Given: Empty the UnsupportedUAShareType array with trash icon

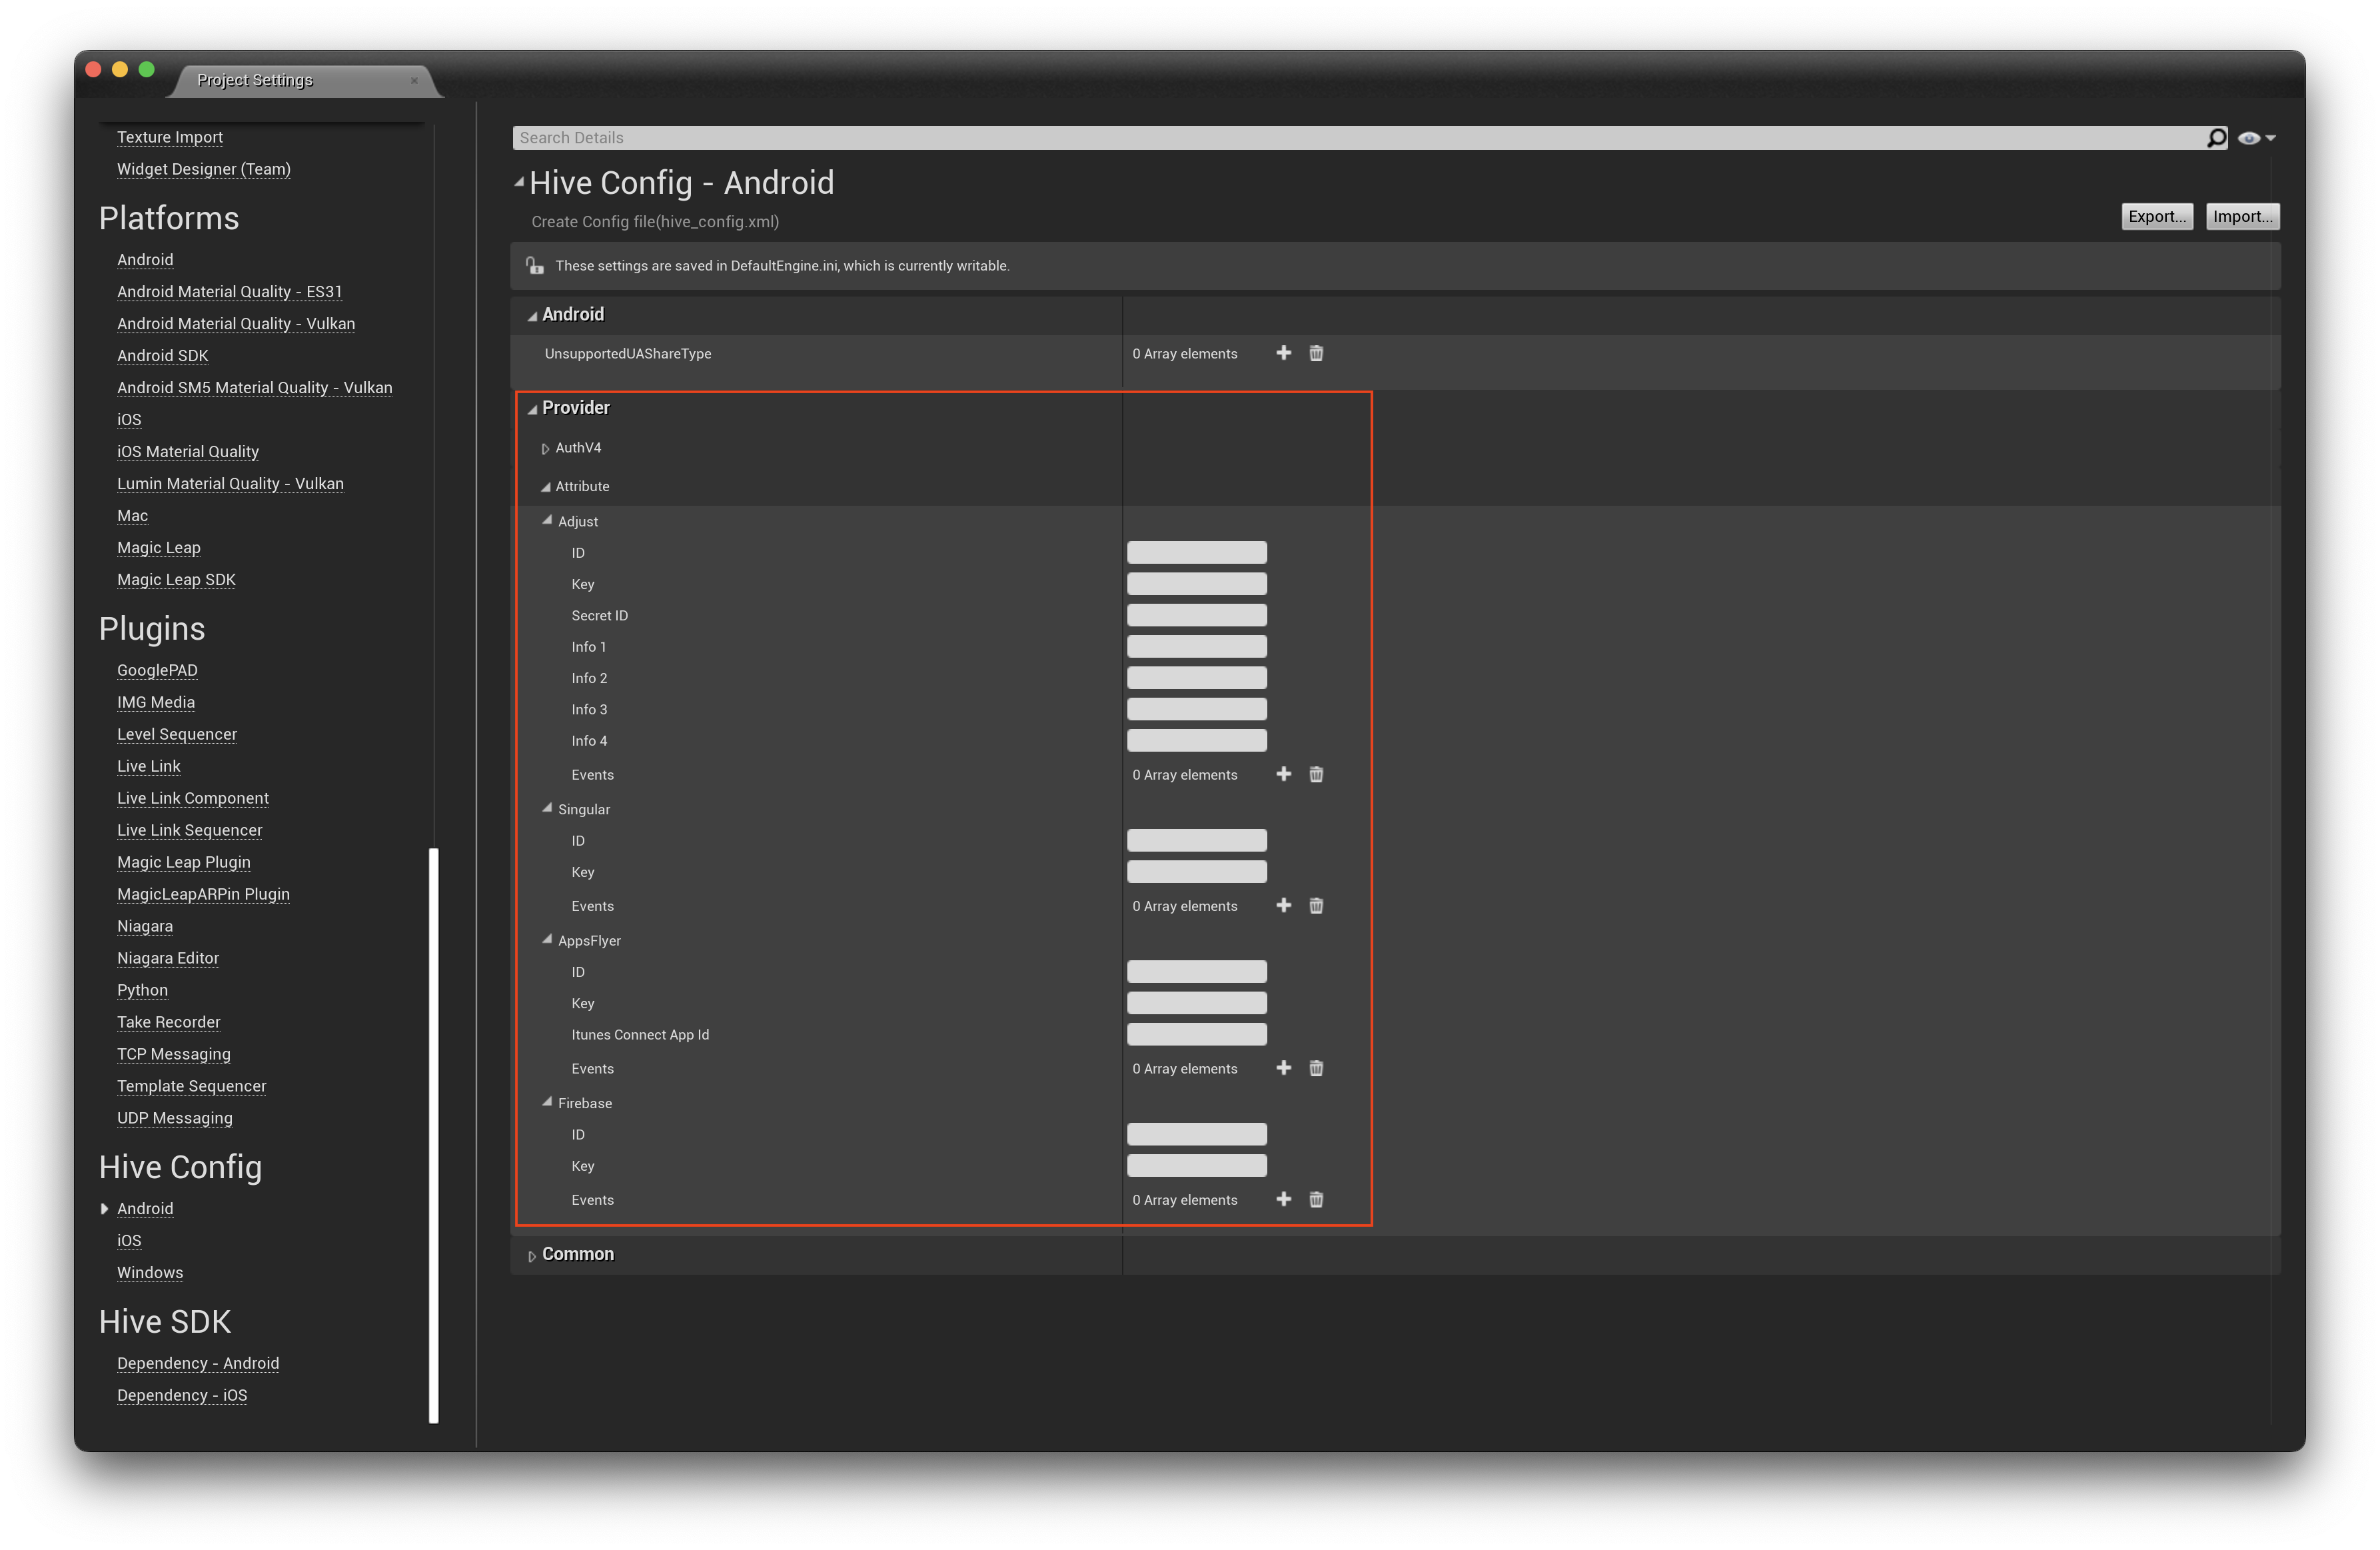Looking at the screenshot, I should pyautogui.click(x=1316, y=353).
